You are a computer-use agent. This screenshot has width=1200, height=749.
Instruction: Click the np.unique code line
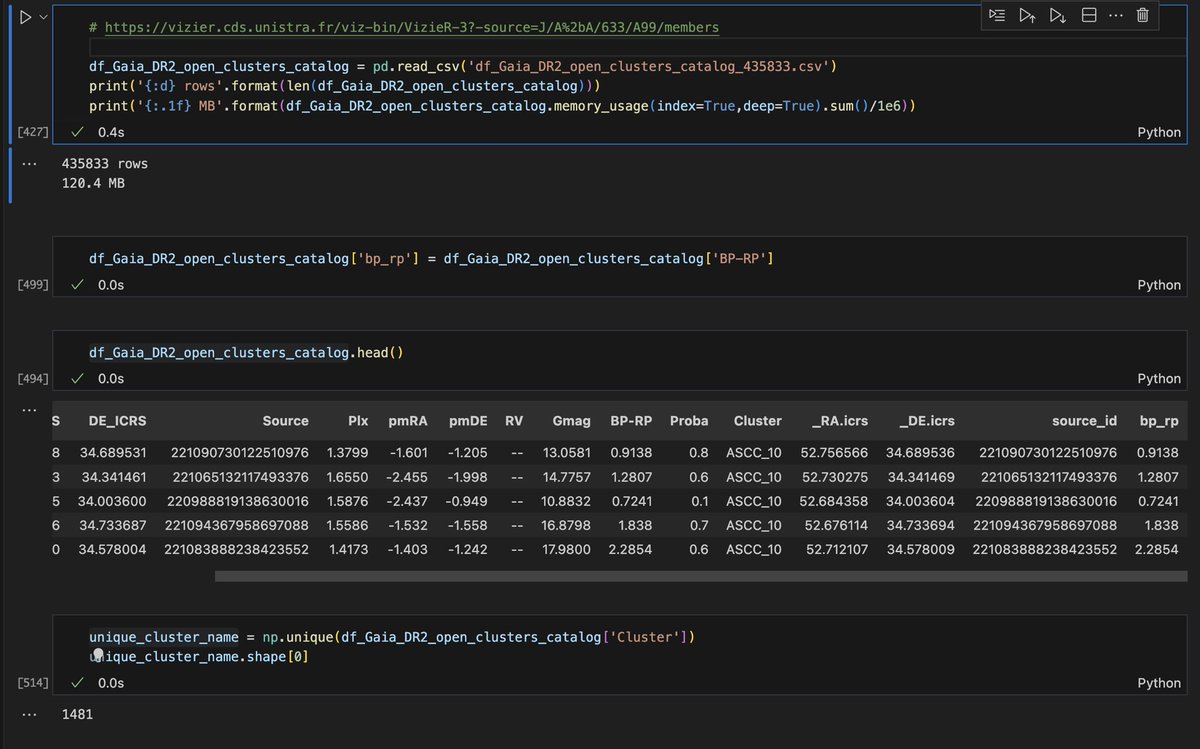391,637
